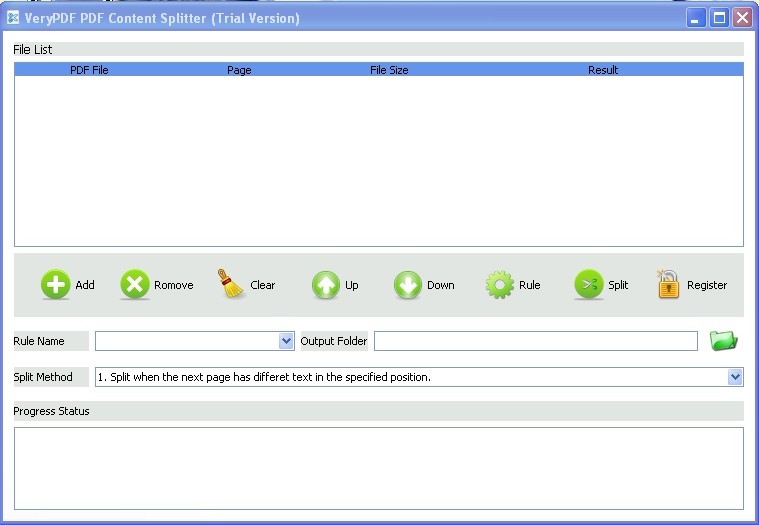Open settings via the gear Rule icon
Image resolution: width=759 pixels, height=525 pixels.
click(500, 285)
